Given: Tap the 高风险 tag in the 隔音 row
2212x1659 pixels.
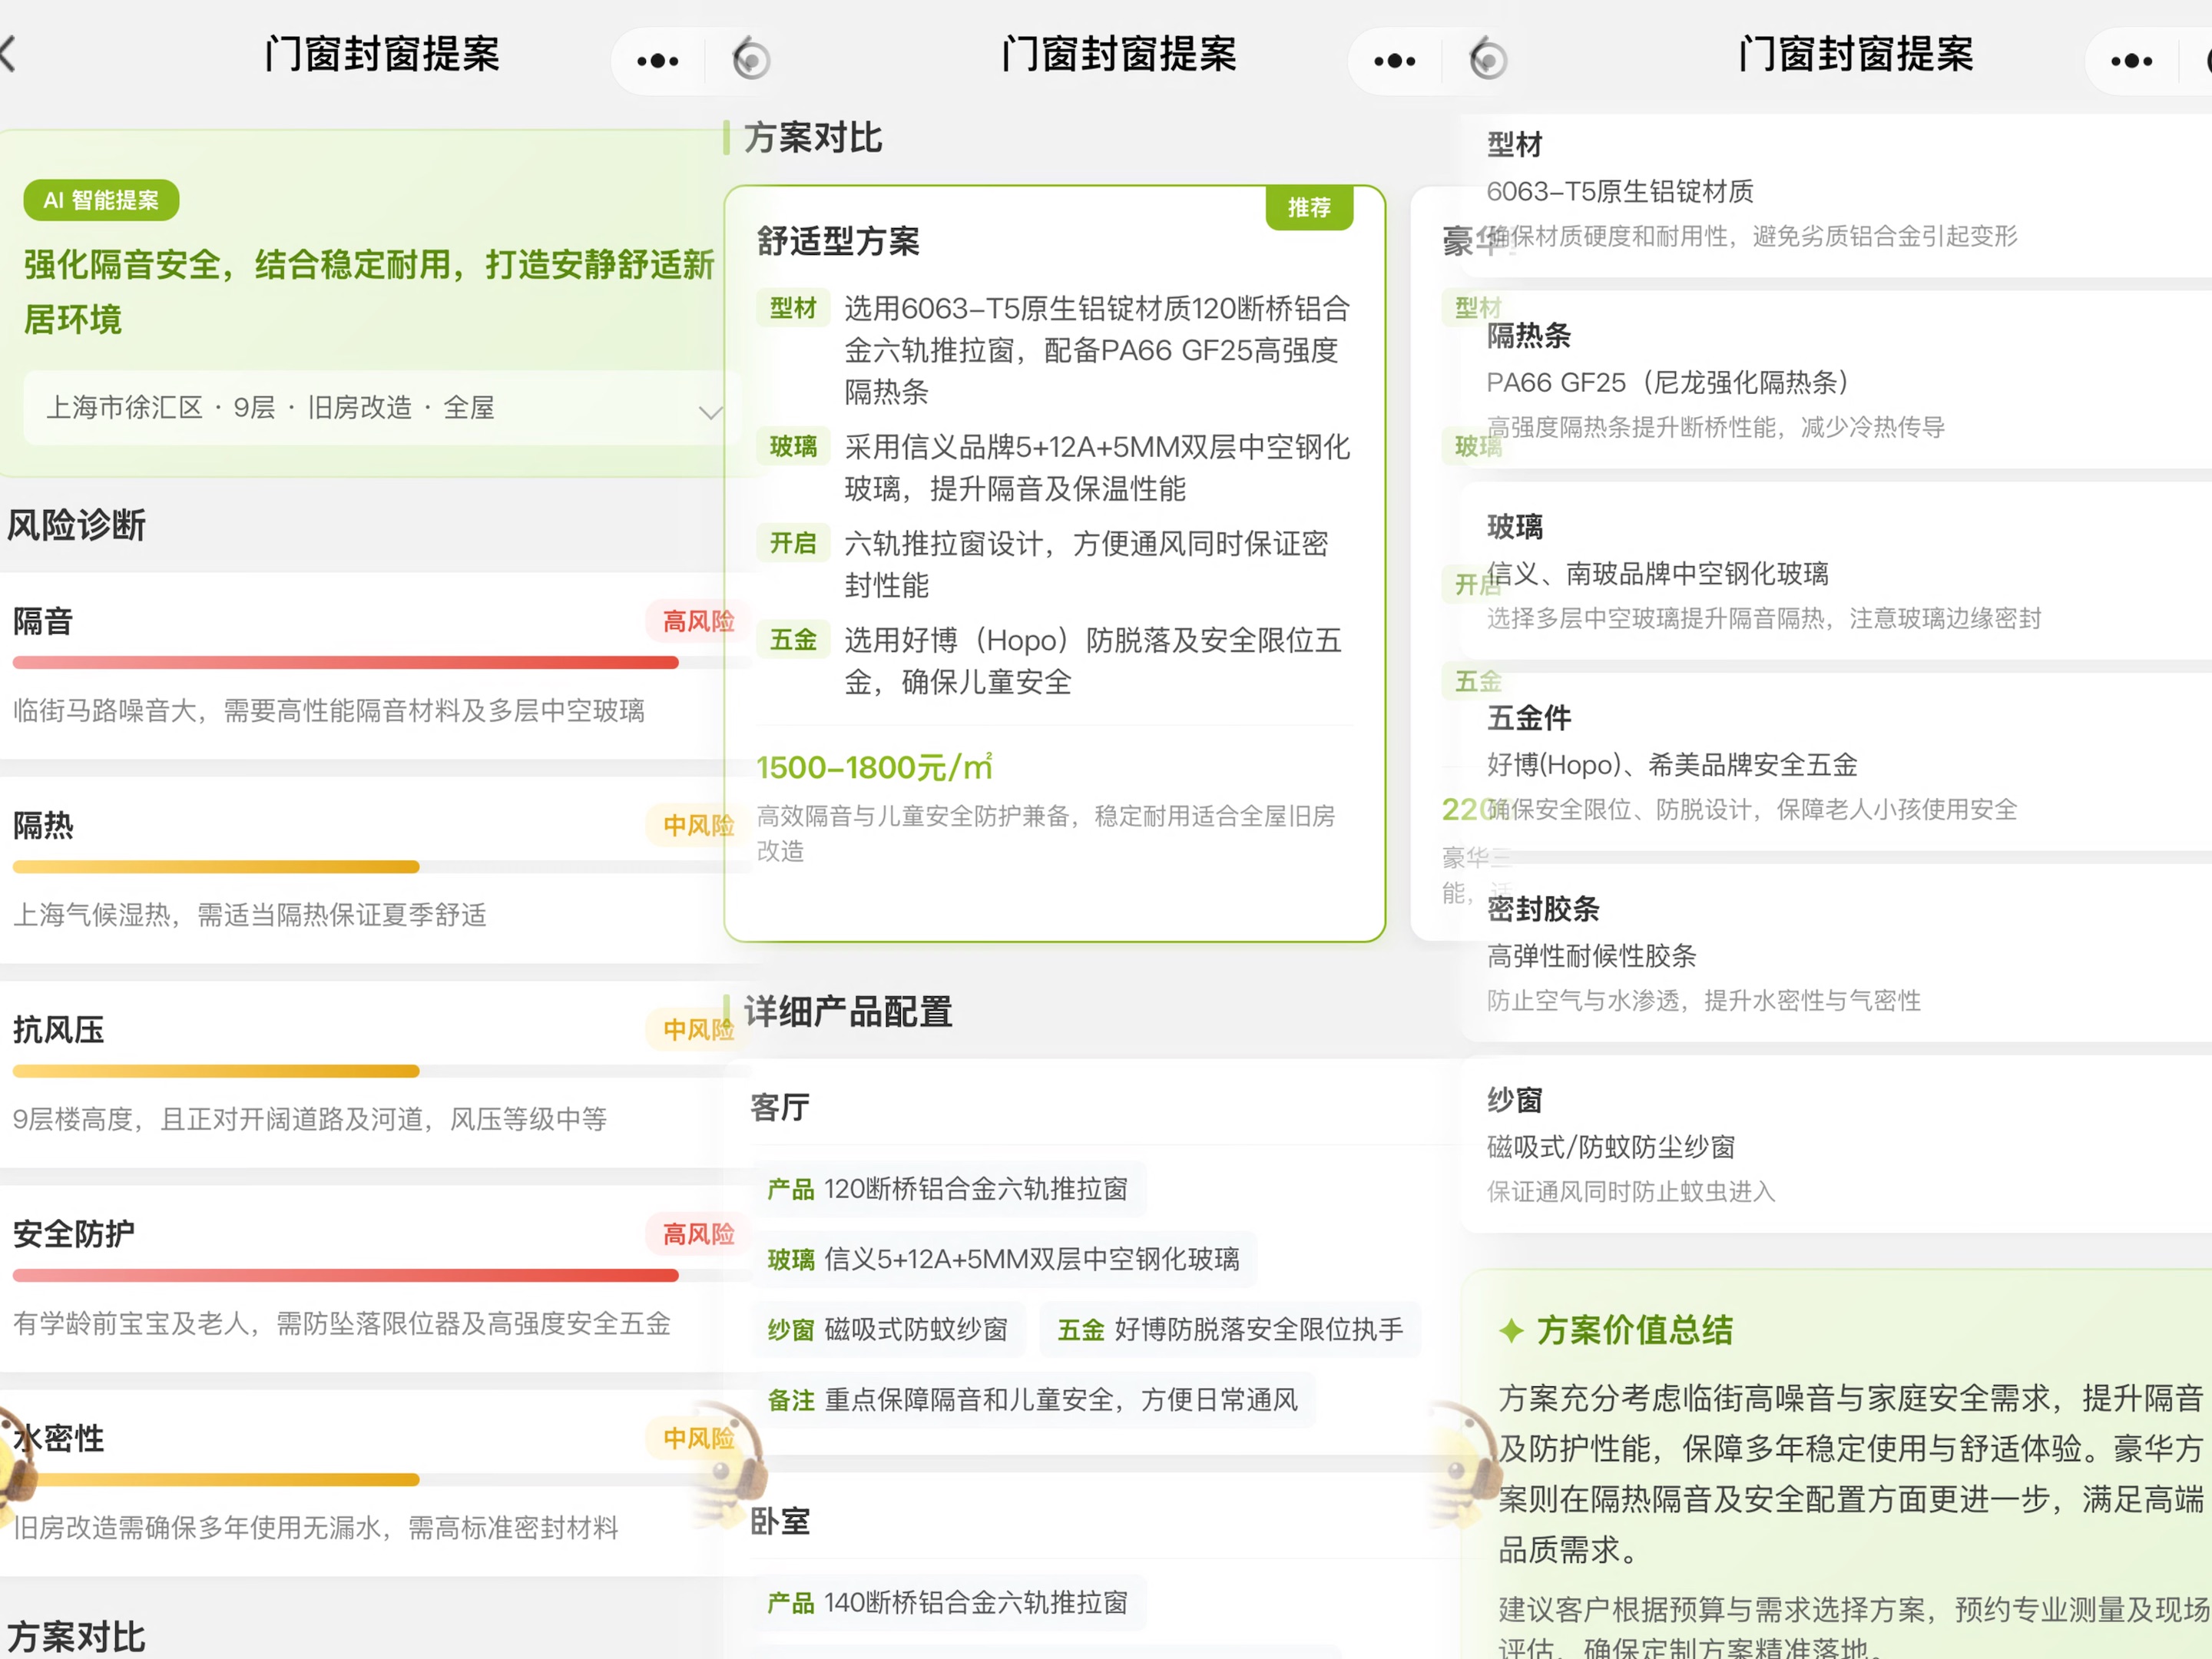Looking at the screenshot, I should pyautogui.click(x=698, y=621).
